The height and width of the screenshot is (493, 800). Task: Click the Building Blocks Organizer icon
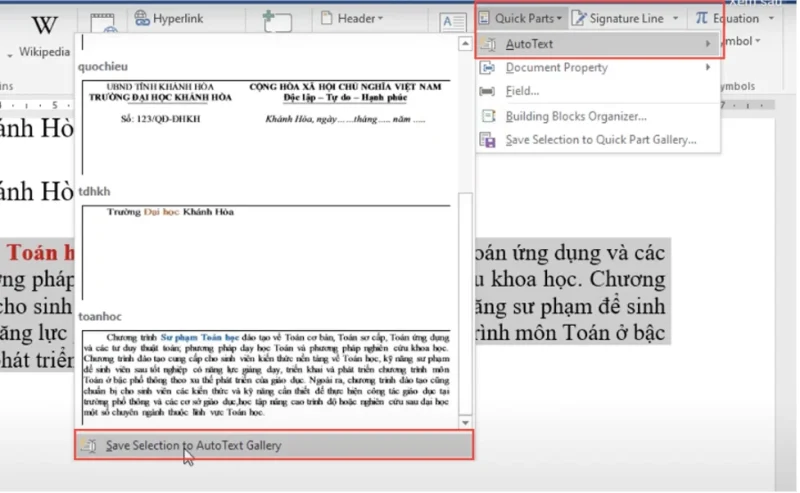(x=488, y=116)
